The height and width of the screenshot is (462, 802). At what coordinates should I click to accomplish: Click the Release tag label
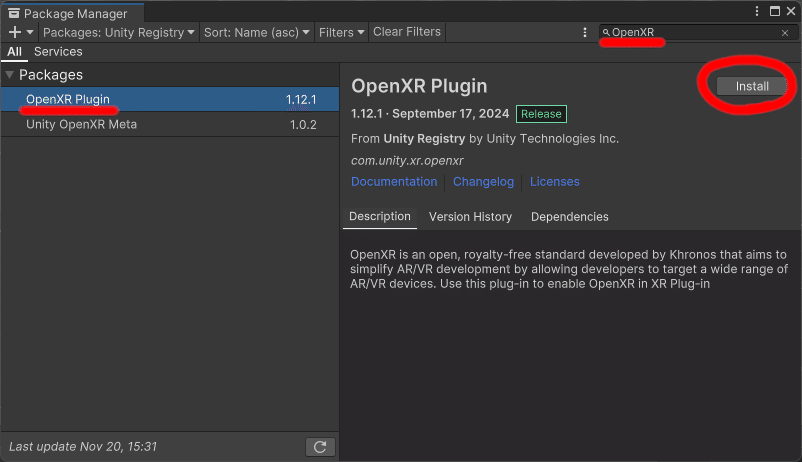(541, 114)
